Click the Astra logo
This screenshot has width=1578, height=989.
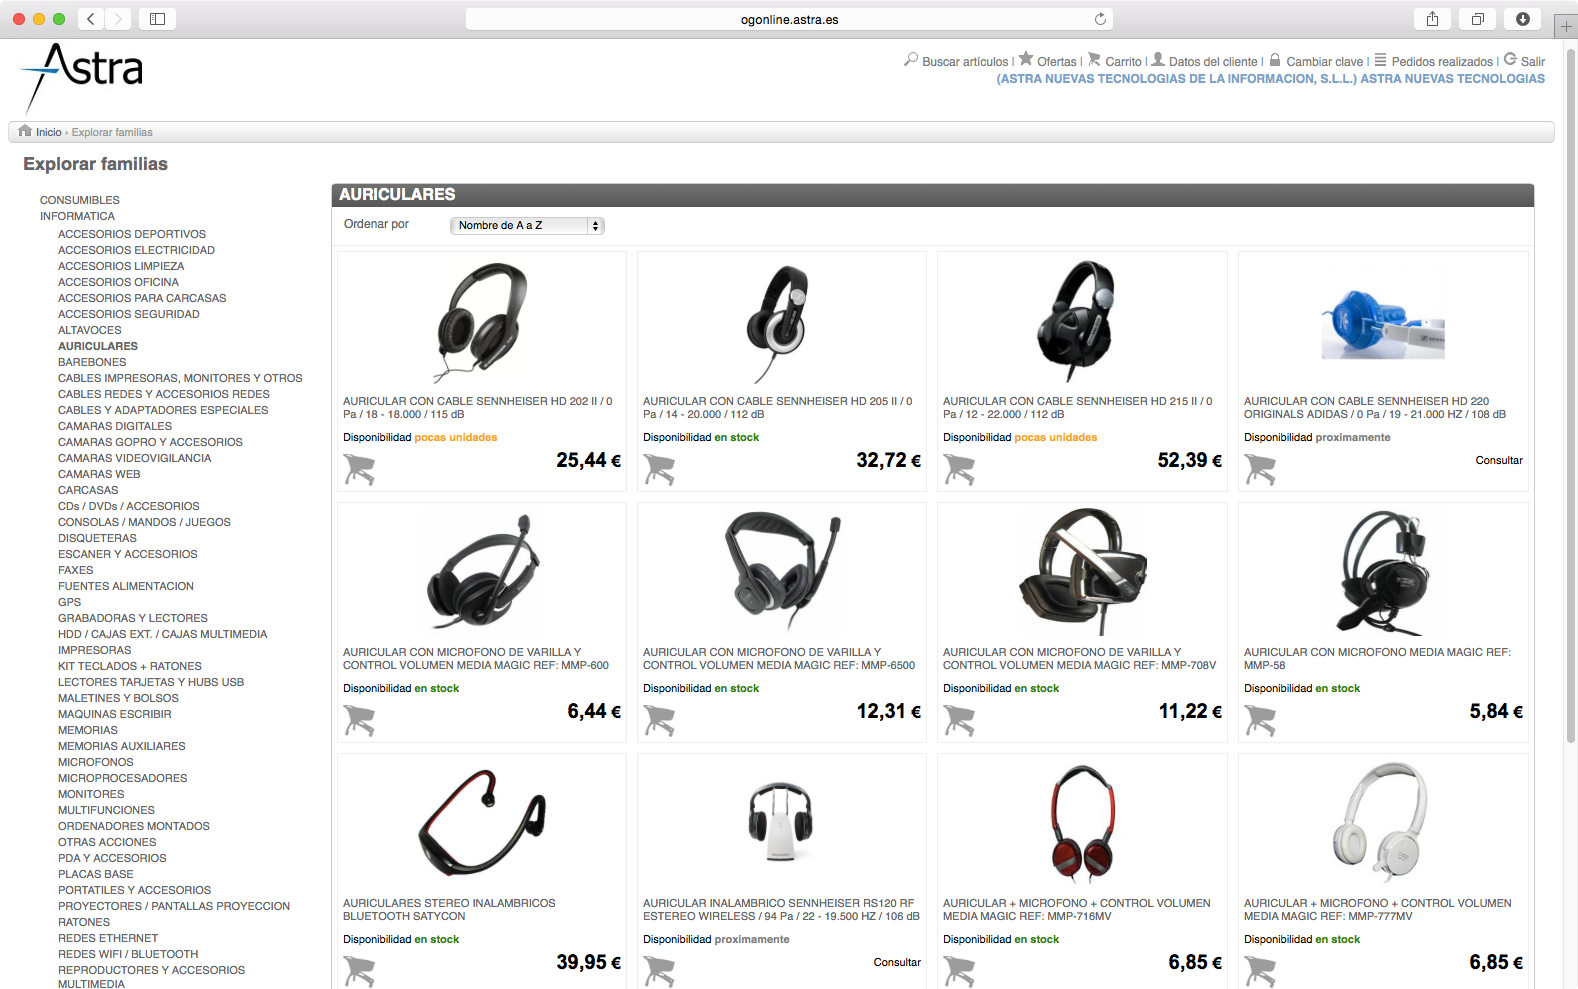(82, 76)
